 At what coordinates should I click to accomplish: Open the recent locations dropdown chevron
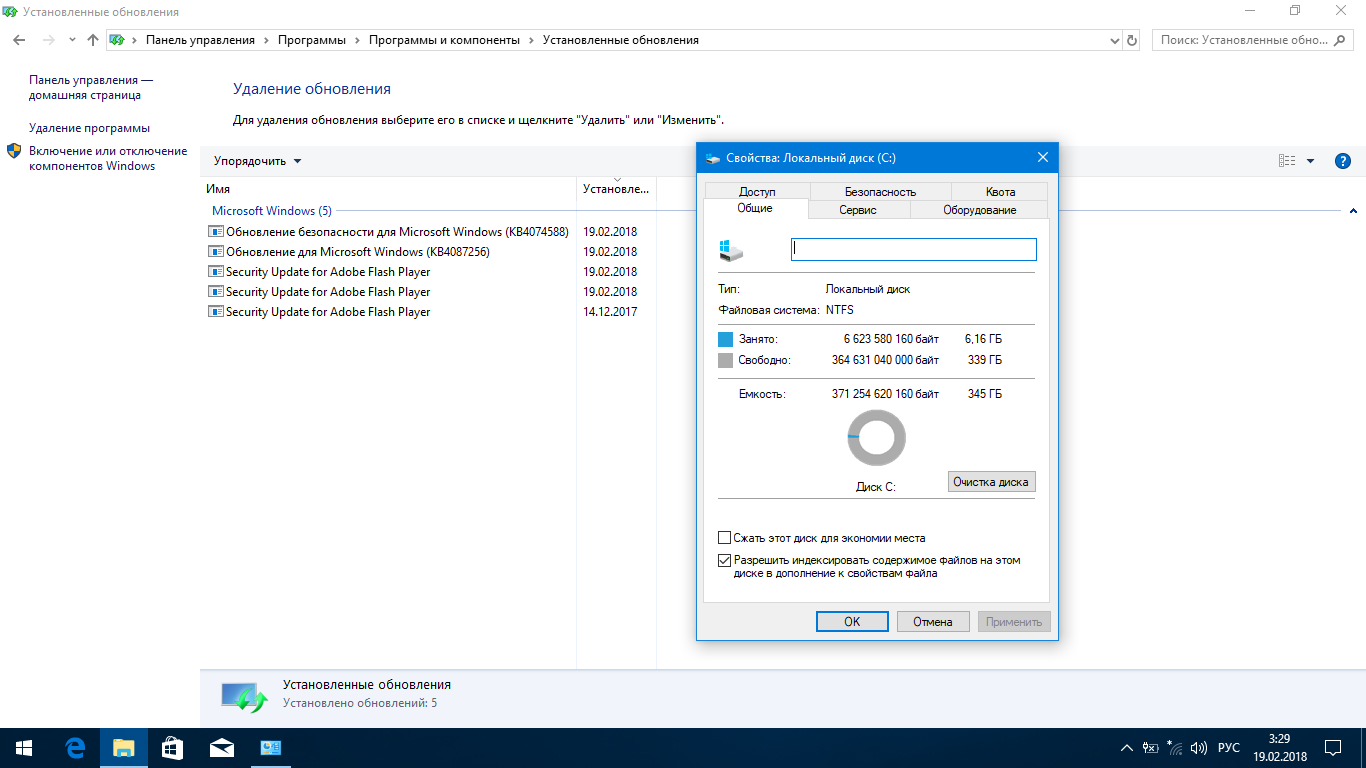click(72, 40)
